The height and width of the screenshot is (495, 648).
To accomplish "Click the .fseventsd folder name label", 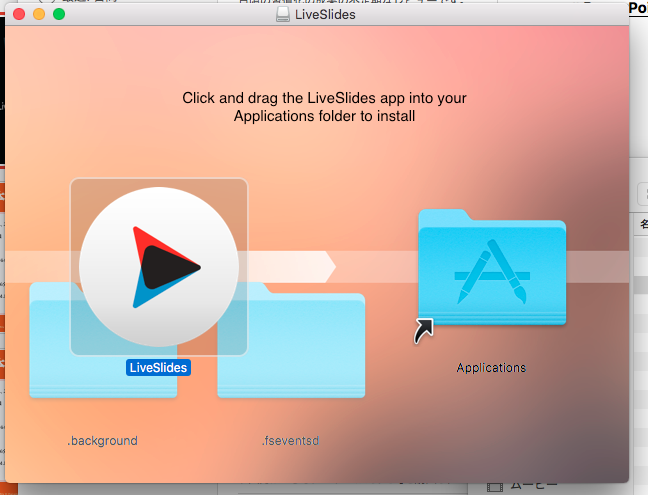I will tap(291, 440).
